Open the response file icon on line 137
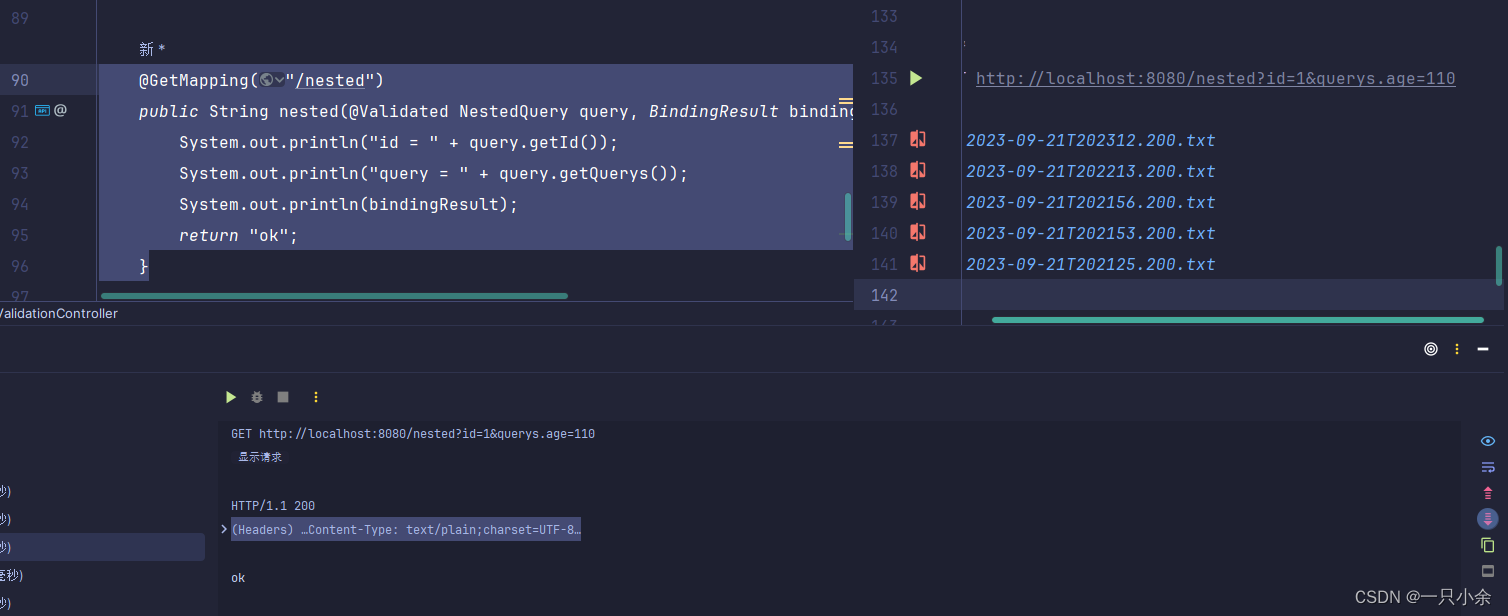This screenshot has height=616, width=1508. pos(917,140)
